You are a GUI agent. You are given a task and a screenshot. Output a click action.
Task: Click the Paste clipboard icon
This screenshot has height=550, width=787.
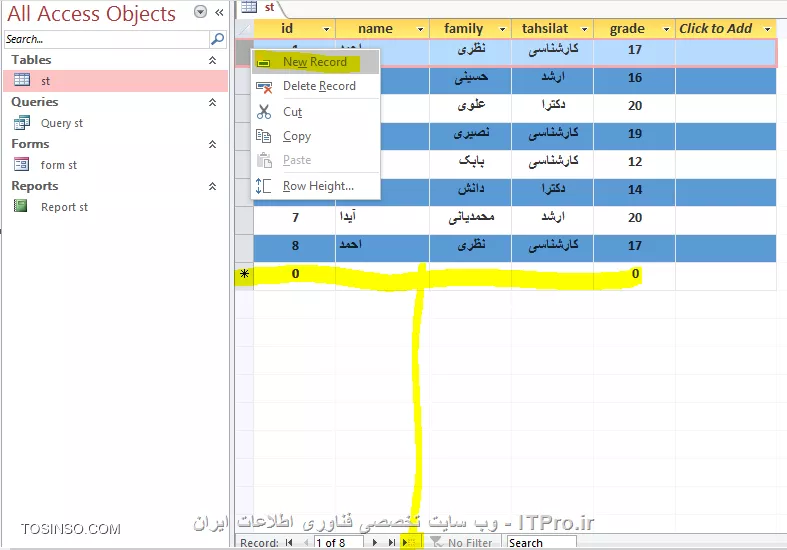[x=264, y=160]
